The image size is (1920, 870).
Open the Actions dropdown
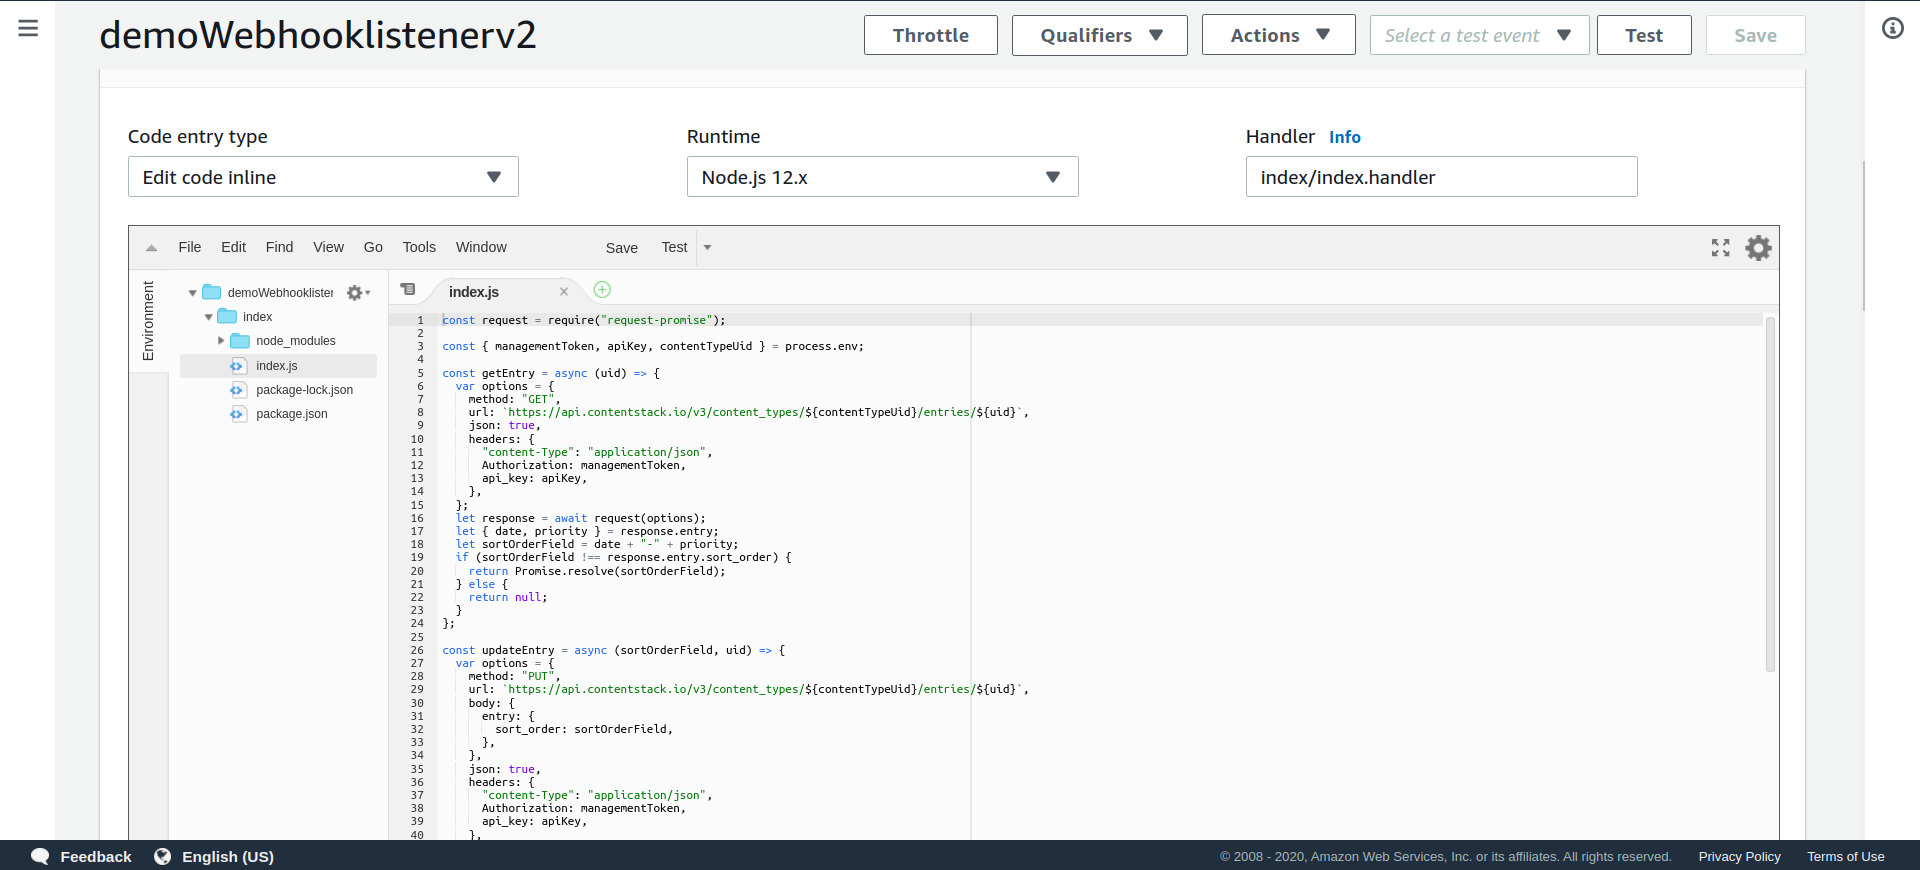(x=1279, y=35)
